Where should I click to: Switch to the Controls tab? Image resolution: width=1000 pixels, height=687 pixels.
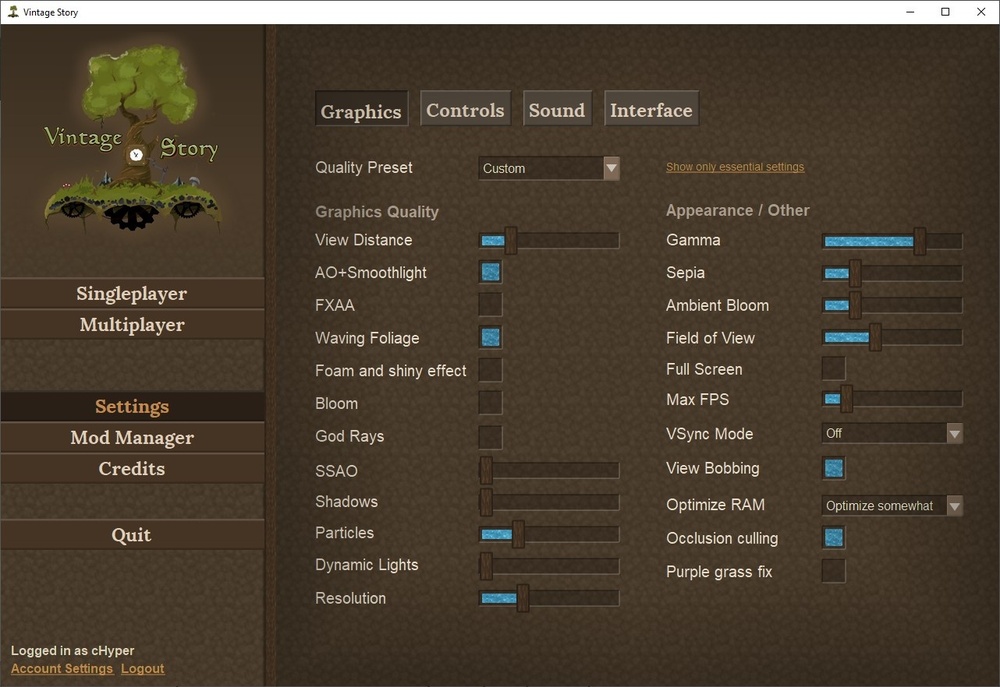tap(465, 109)
